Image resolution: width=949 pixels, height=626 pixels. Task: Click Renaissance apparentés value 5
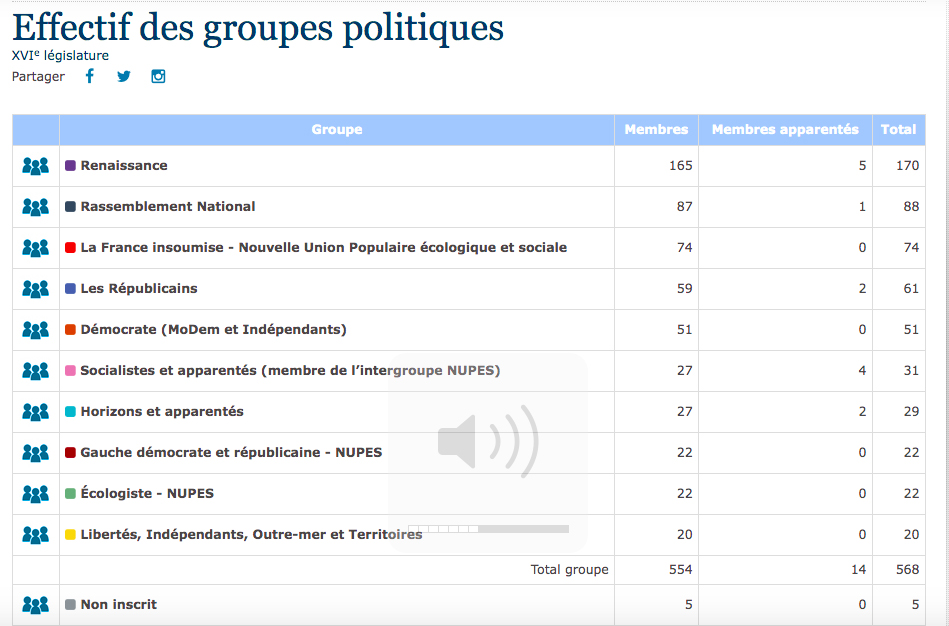pos(862,165)
